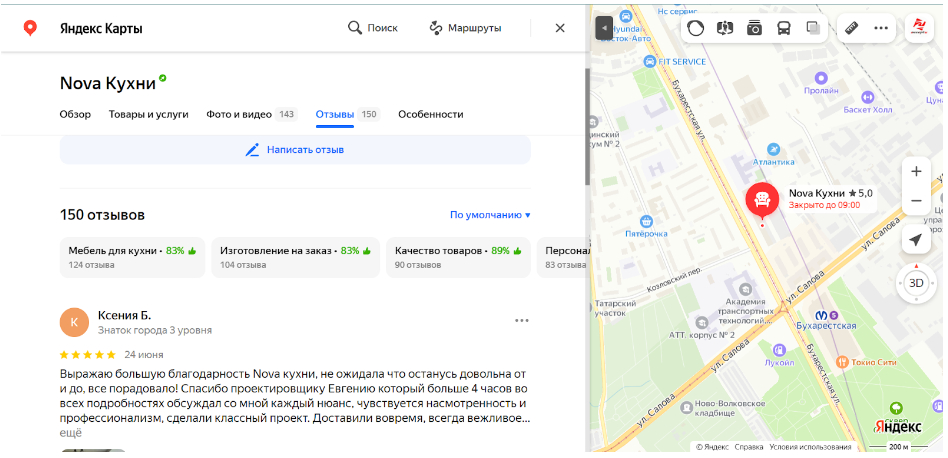This screenshot has width=948, height=458.
Task: Click the Токио Сити restaurant marker
Action: click(x=843, y=361)
